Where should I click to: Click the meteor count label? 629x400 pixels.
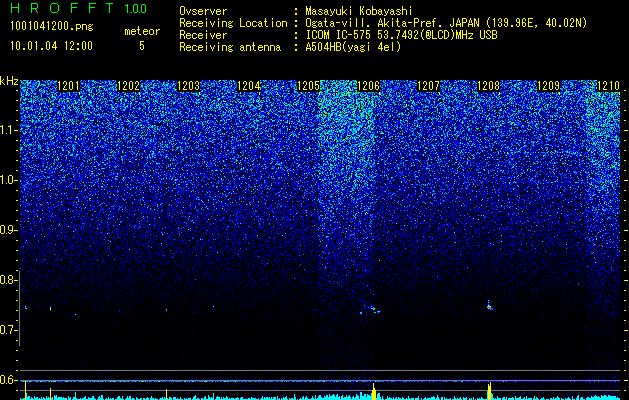pos(142,31)
